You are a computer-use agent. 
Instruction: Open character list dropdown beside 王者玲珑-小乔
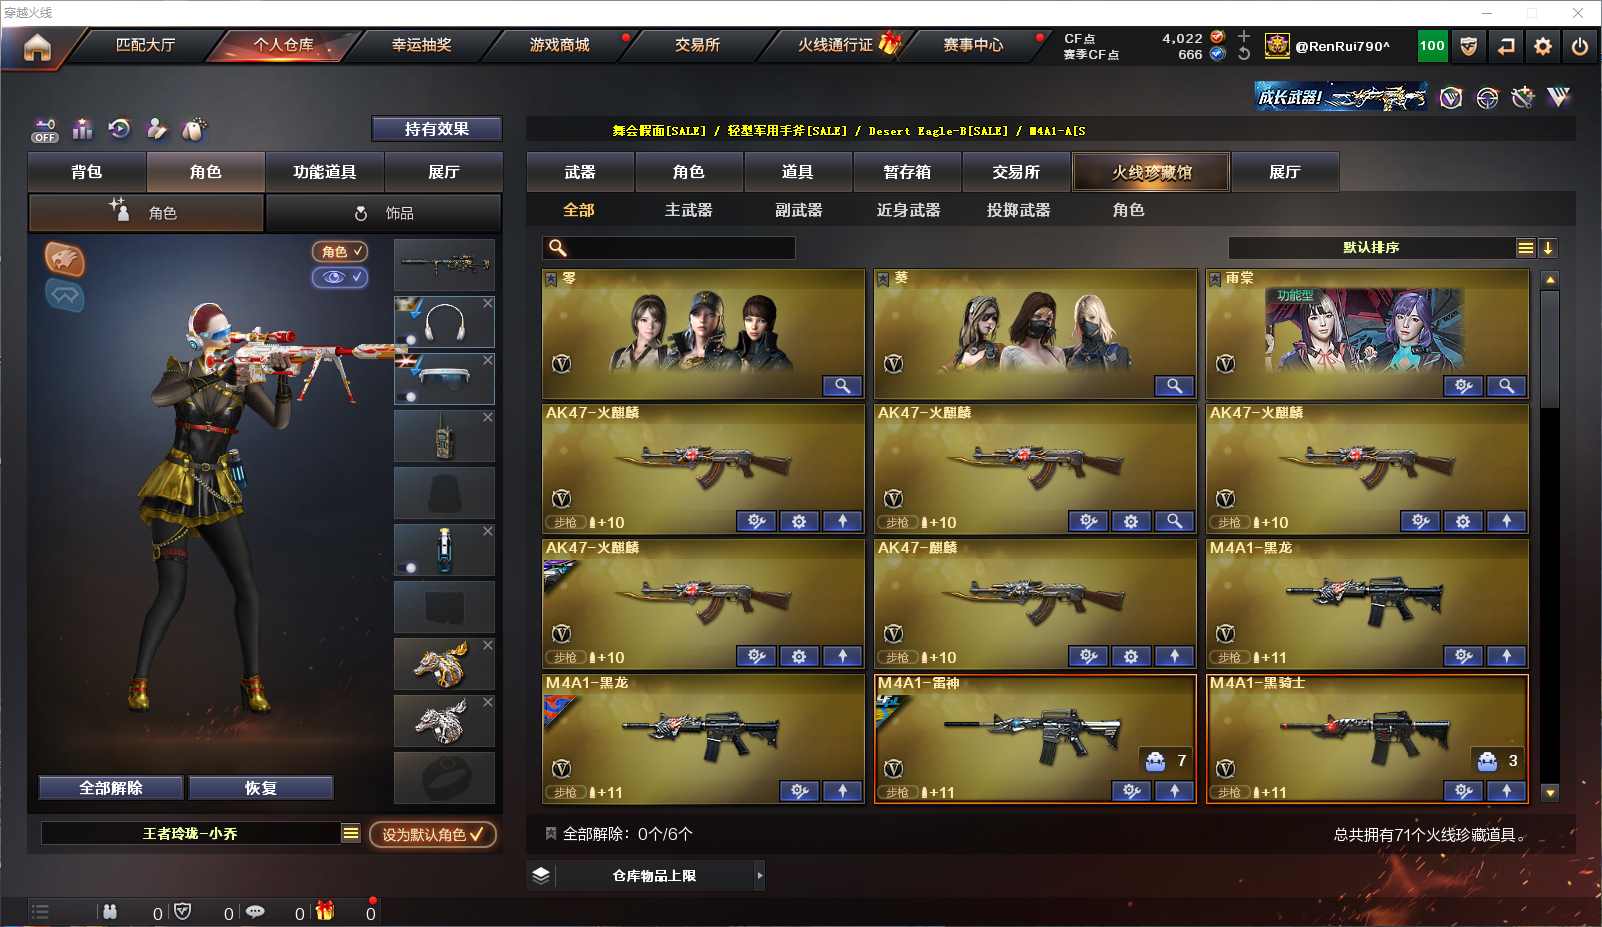pyautogui.click(x=351, y=833)
